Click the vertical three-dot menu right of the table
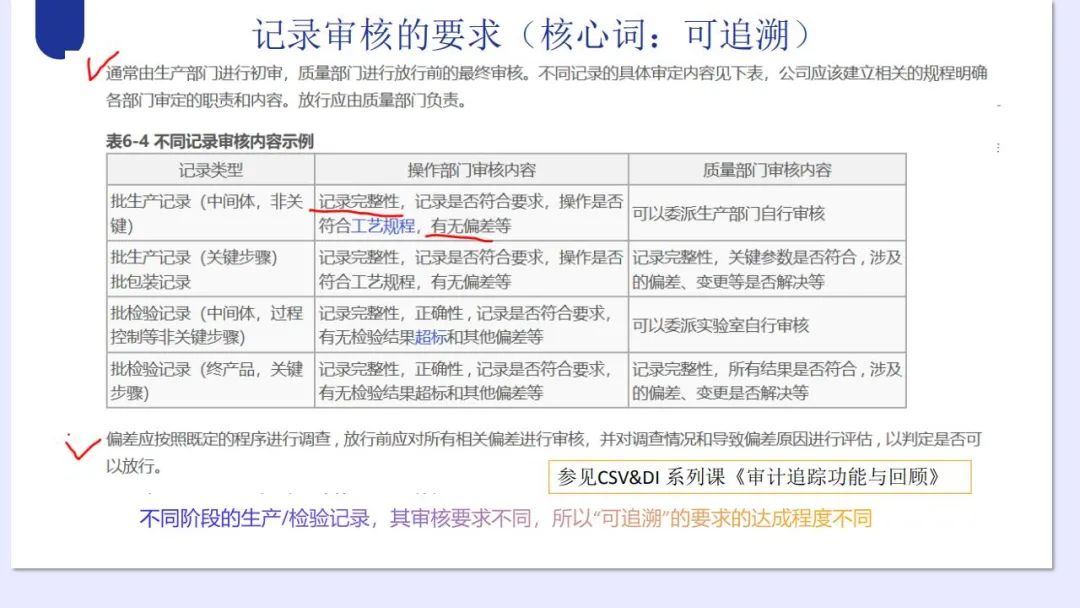This screenshot has width=1080, height=608. pyautogui.click(x=997, y=148)
